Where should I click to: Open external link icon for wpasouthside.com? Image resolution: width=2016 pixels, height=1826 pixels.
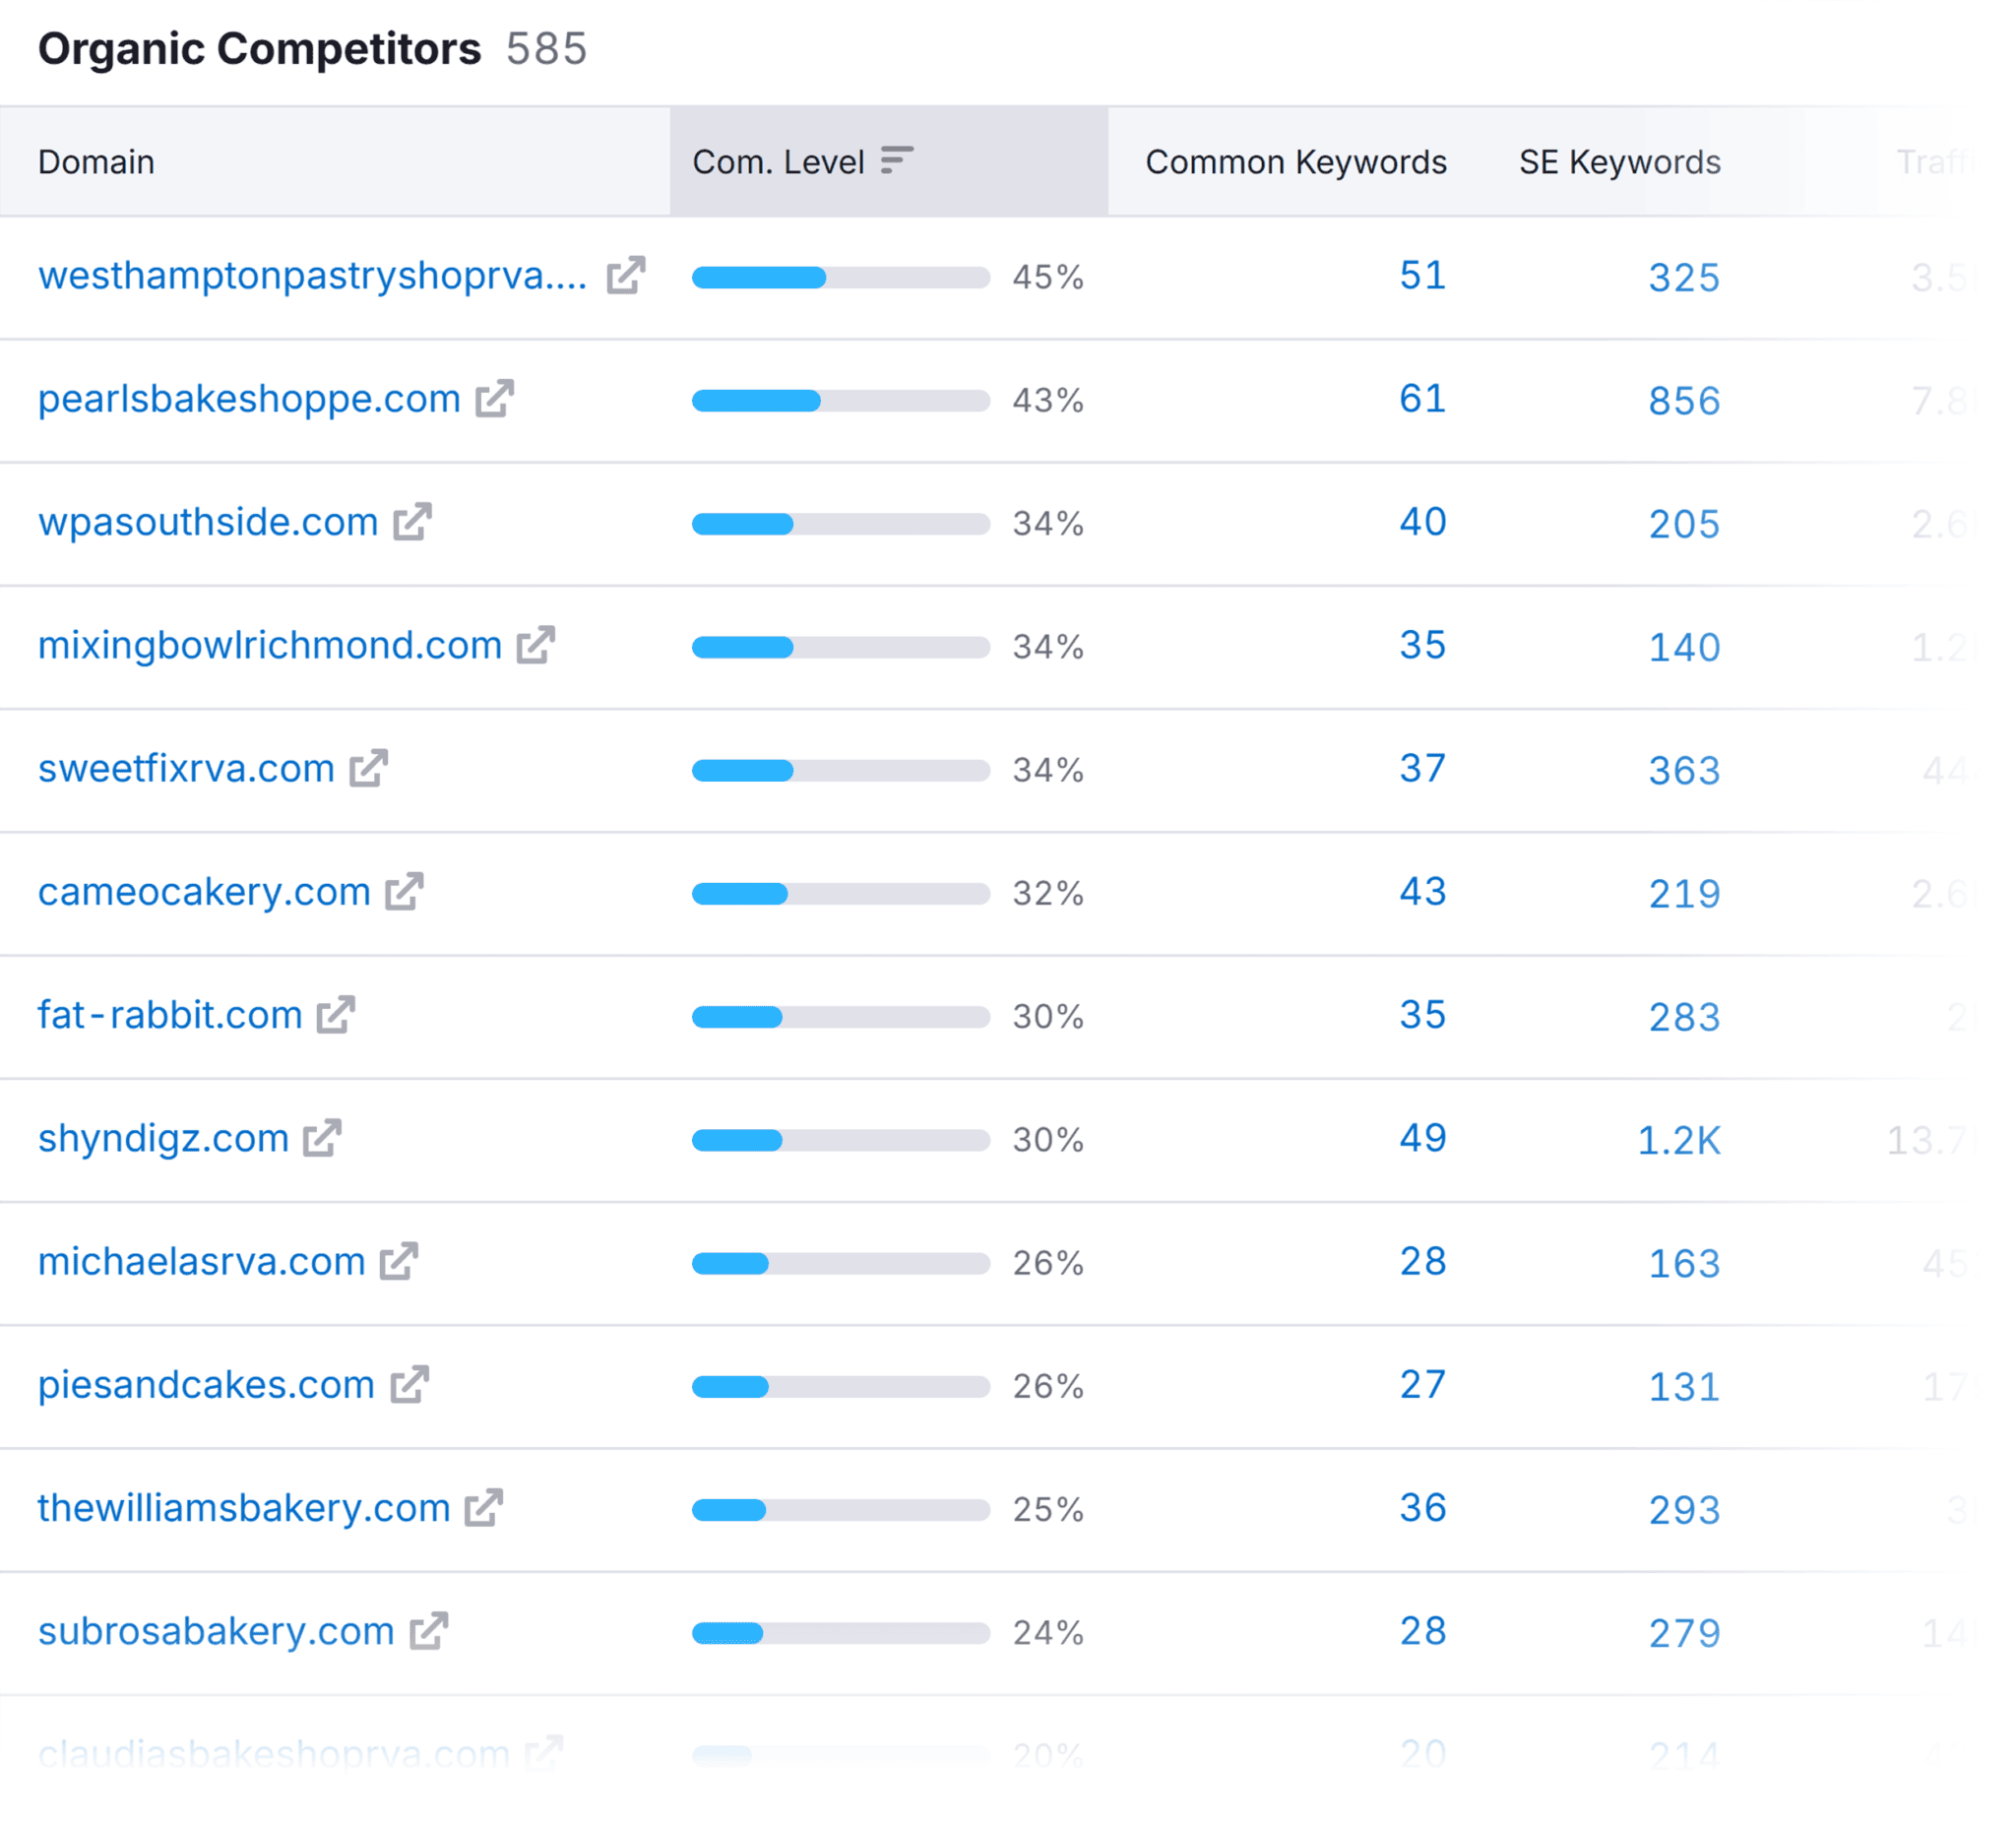click(x=412, y=522)
